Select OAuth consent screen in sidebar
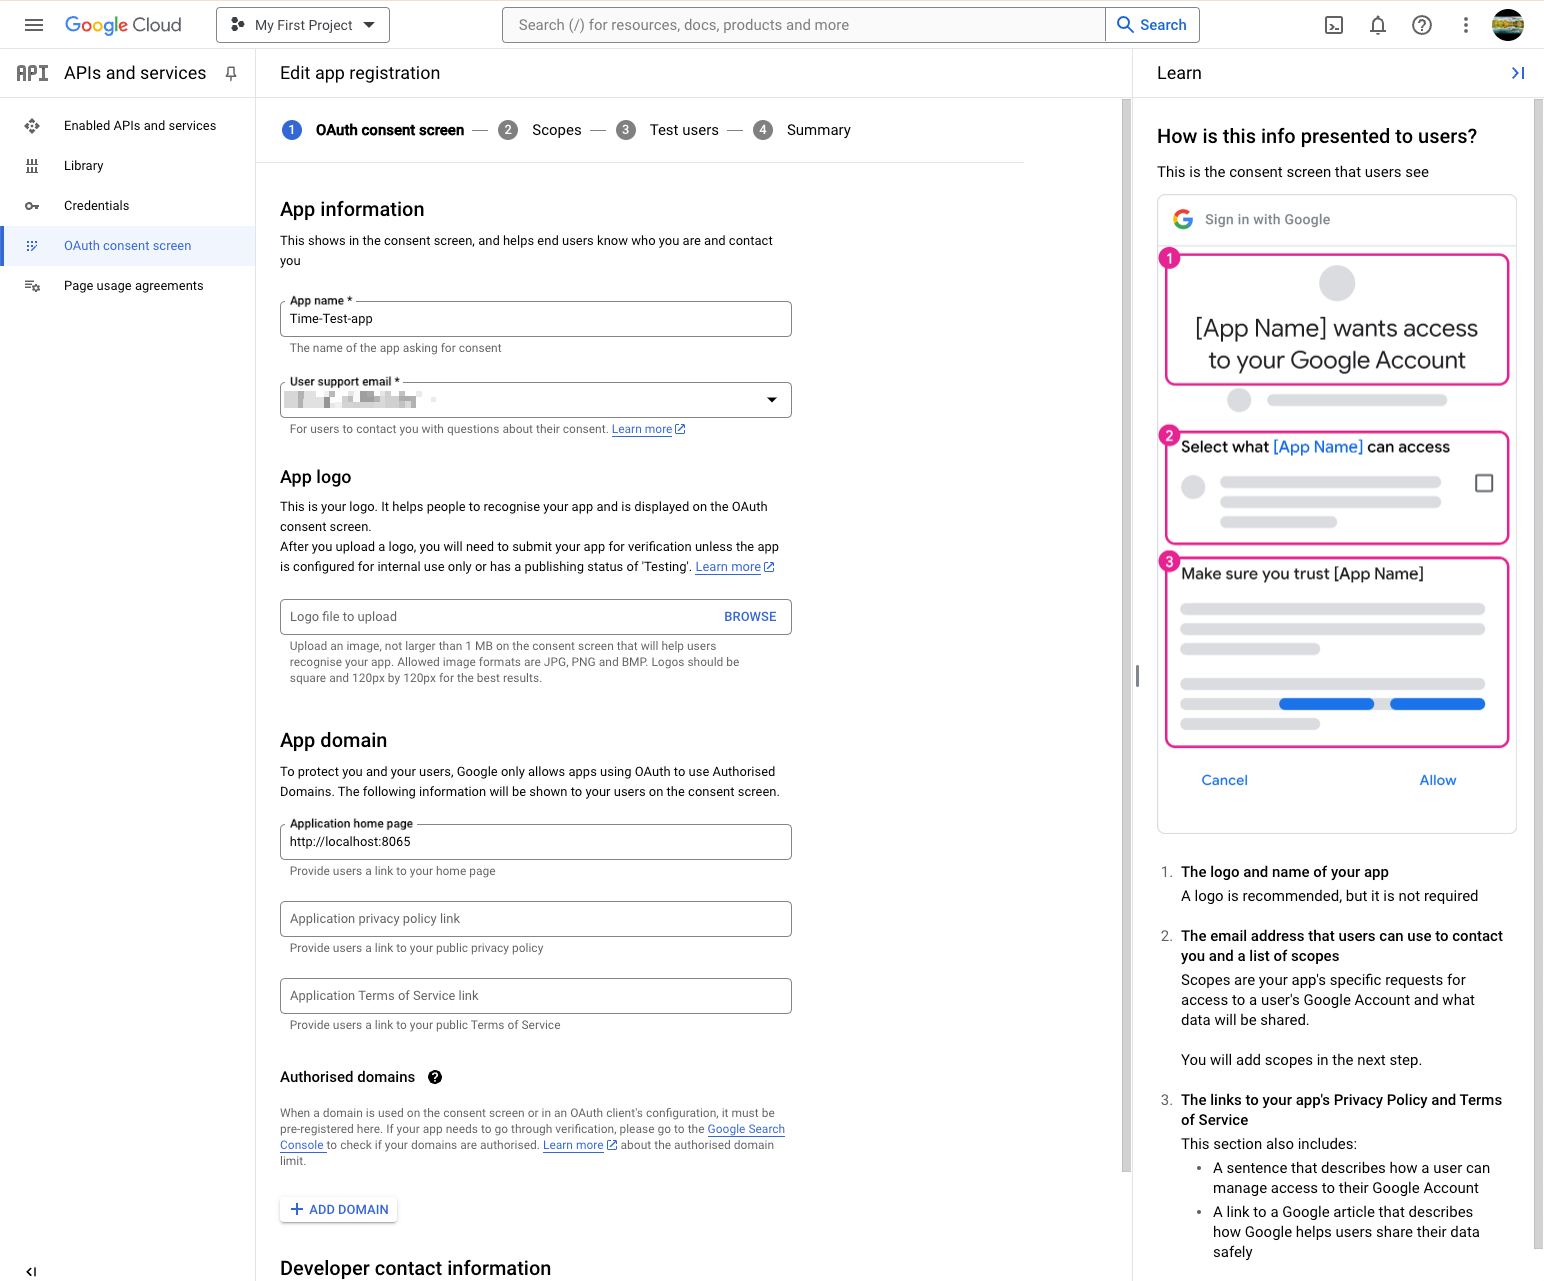Screen dimensions: 1544x1281 pyautogui.click(x=127, y=246)
